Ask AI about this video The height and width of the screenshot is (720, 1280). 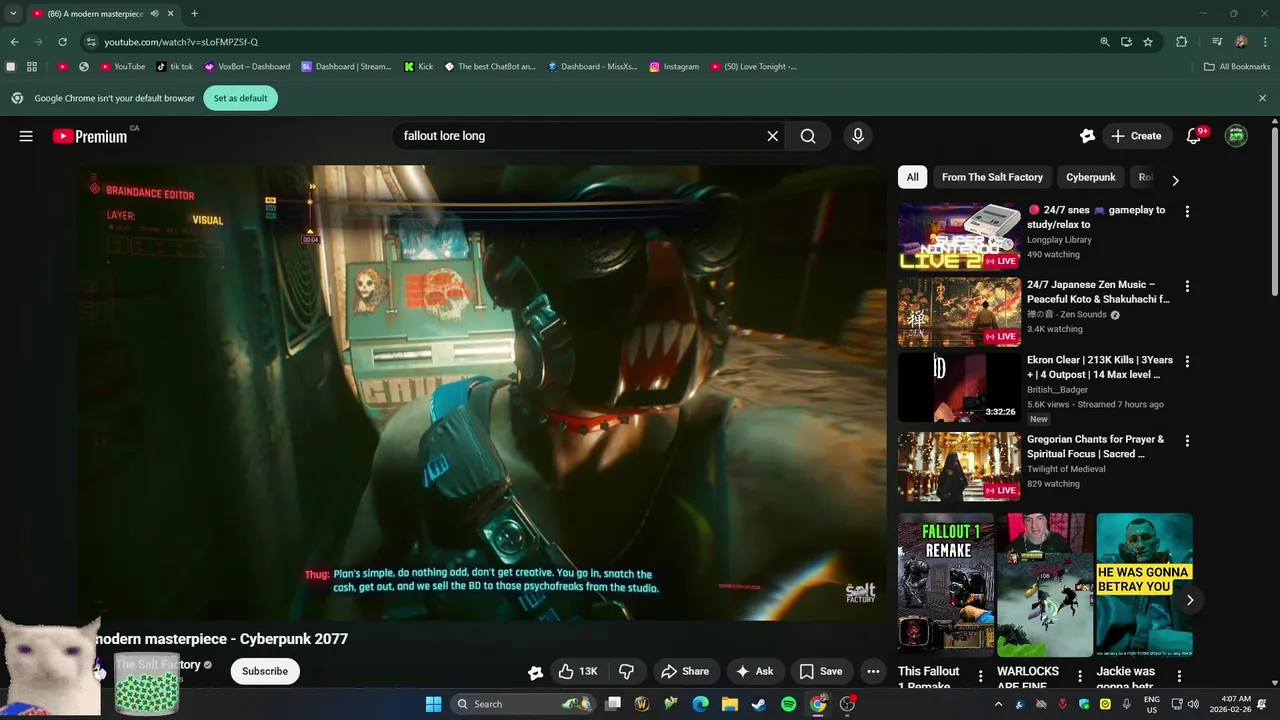[x=755, y=671]
